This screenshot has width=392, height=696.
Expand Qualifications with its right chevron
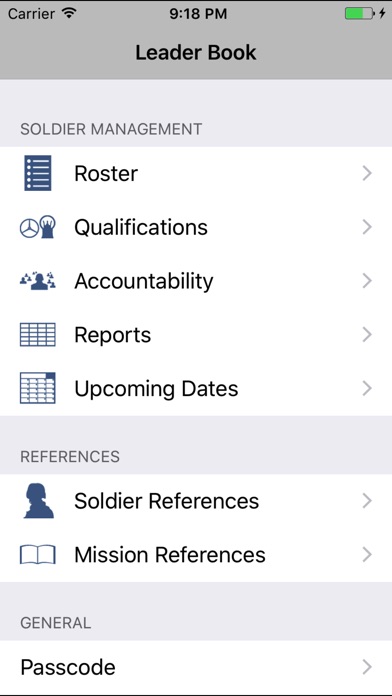(x=367, y=227)
